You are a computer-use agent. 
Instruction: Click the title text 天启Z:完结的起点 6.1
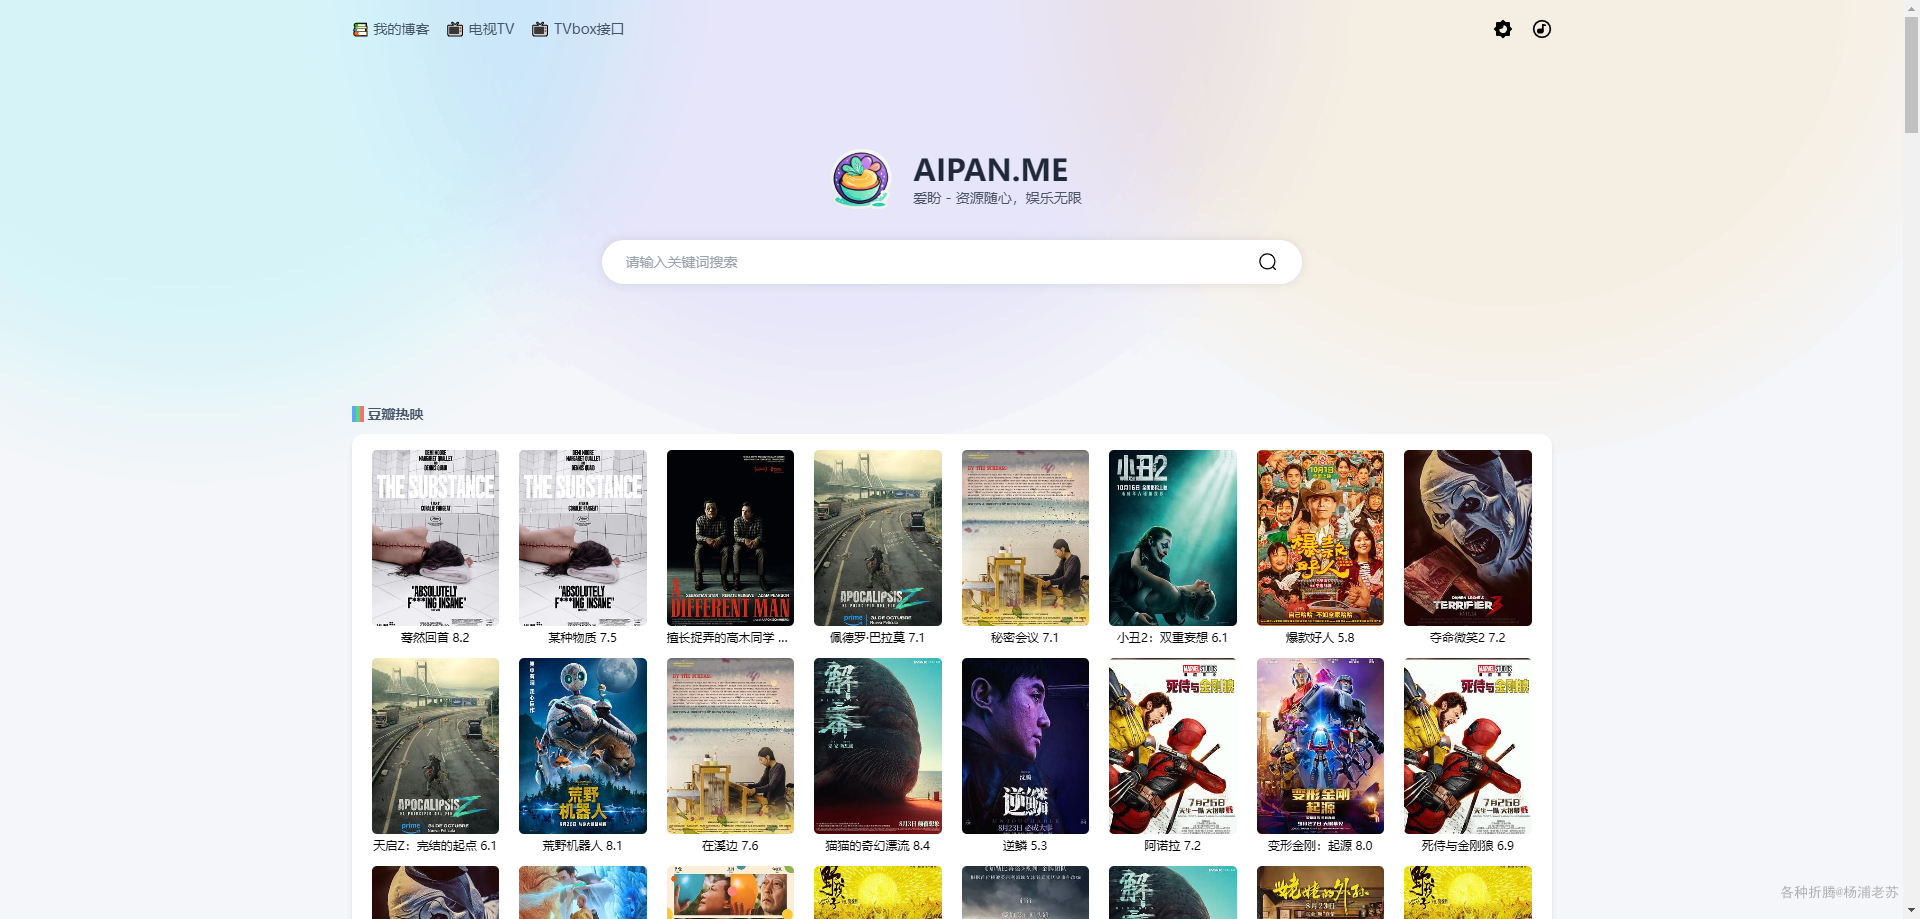(x=435, y=846)
